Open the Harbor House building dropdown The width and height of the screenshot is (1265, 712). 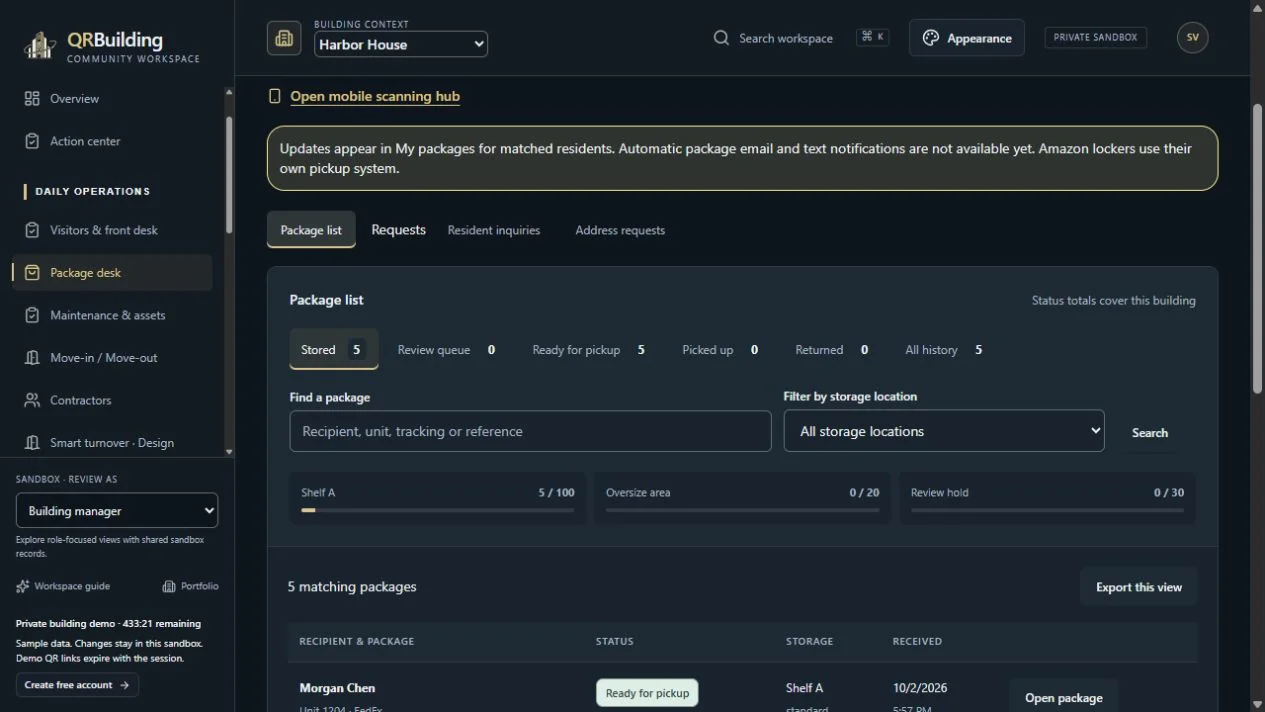click(401, 44)
